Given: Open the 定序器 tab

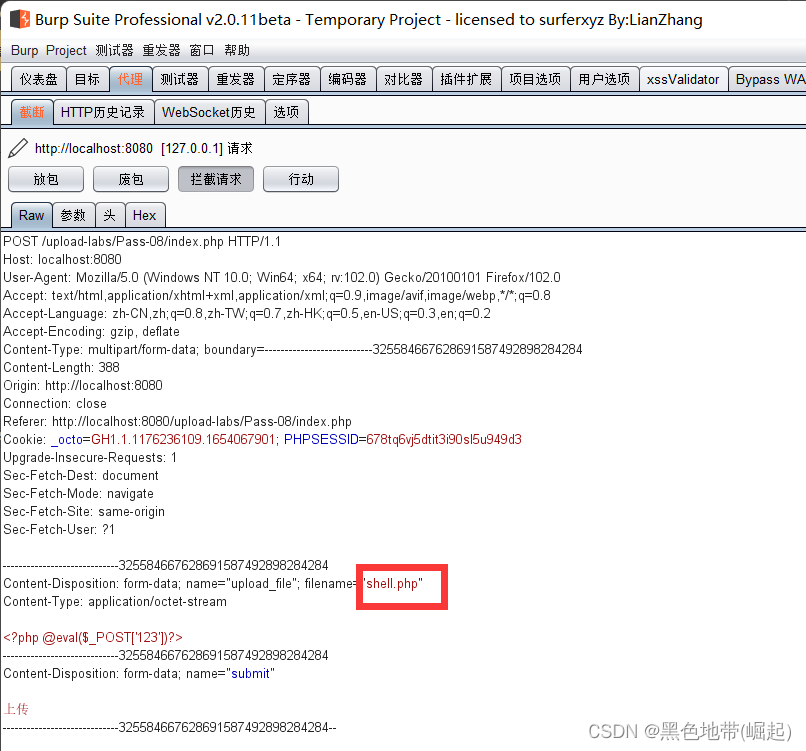Looking at the screenshot, I should click(x=291, y=79).
